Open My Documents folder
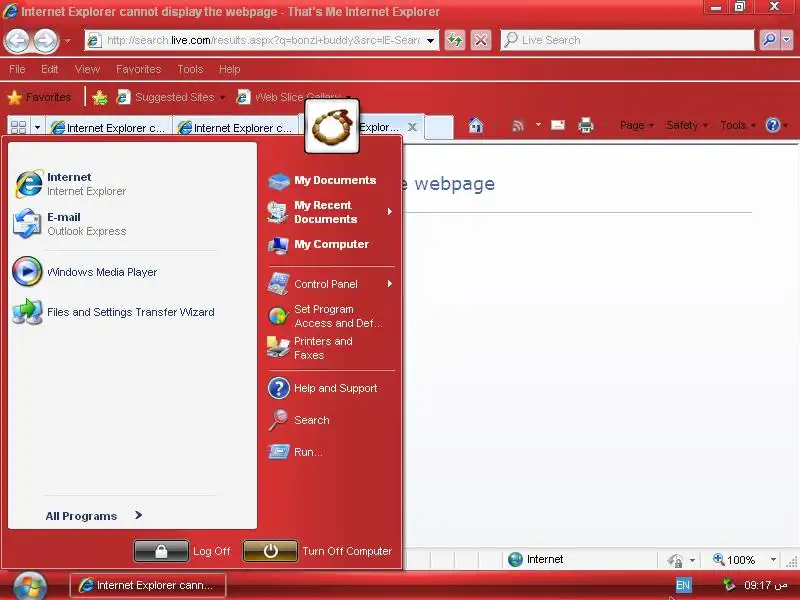Image resolution: width=800 pixels, height=600 pixels. (331, 180)
